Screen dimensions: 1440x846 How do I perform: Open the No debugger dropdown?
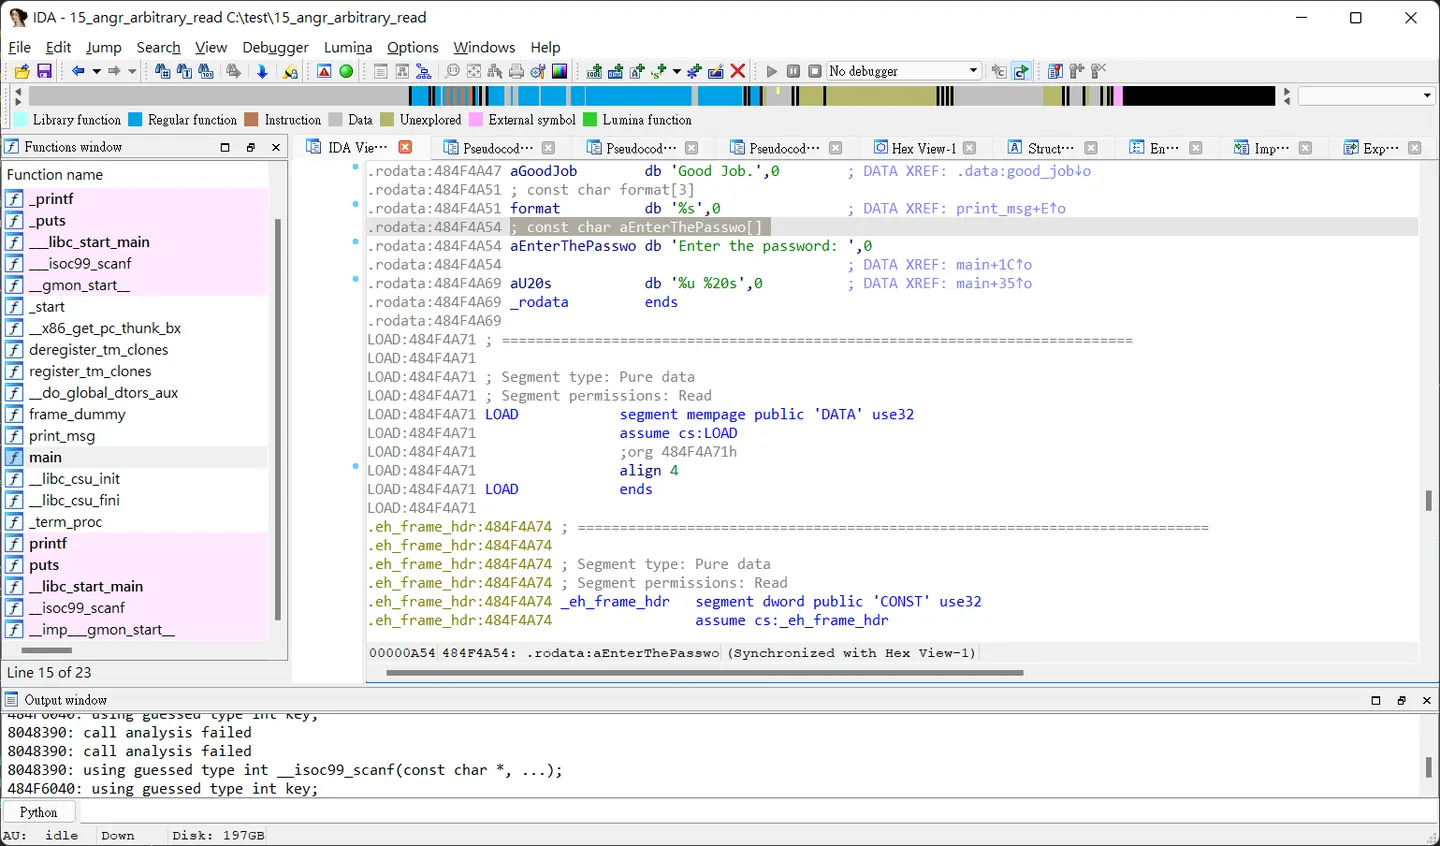click(904, 71)
